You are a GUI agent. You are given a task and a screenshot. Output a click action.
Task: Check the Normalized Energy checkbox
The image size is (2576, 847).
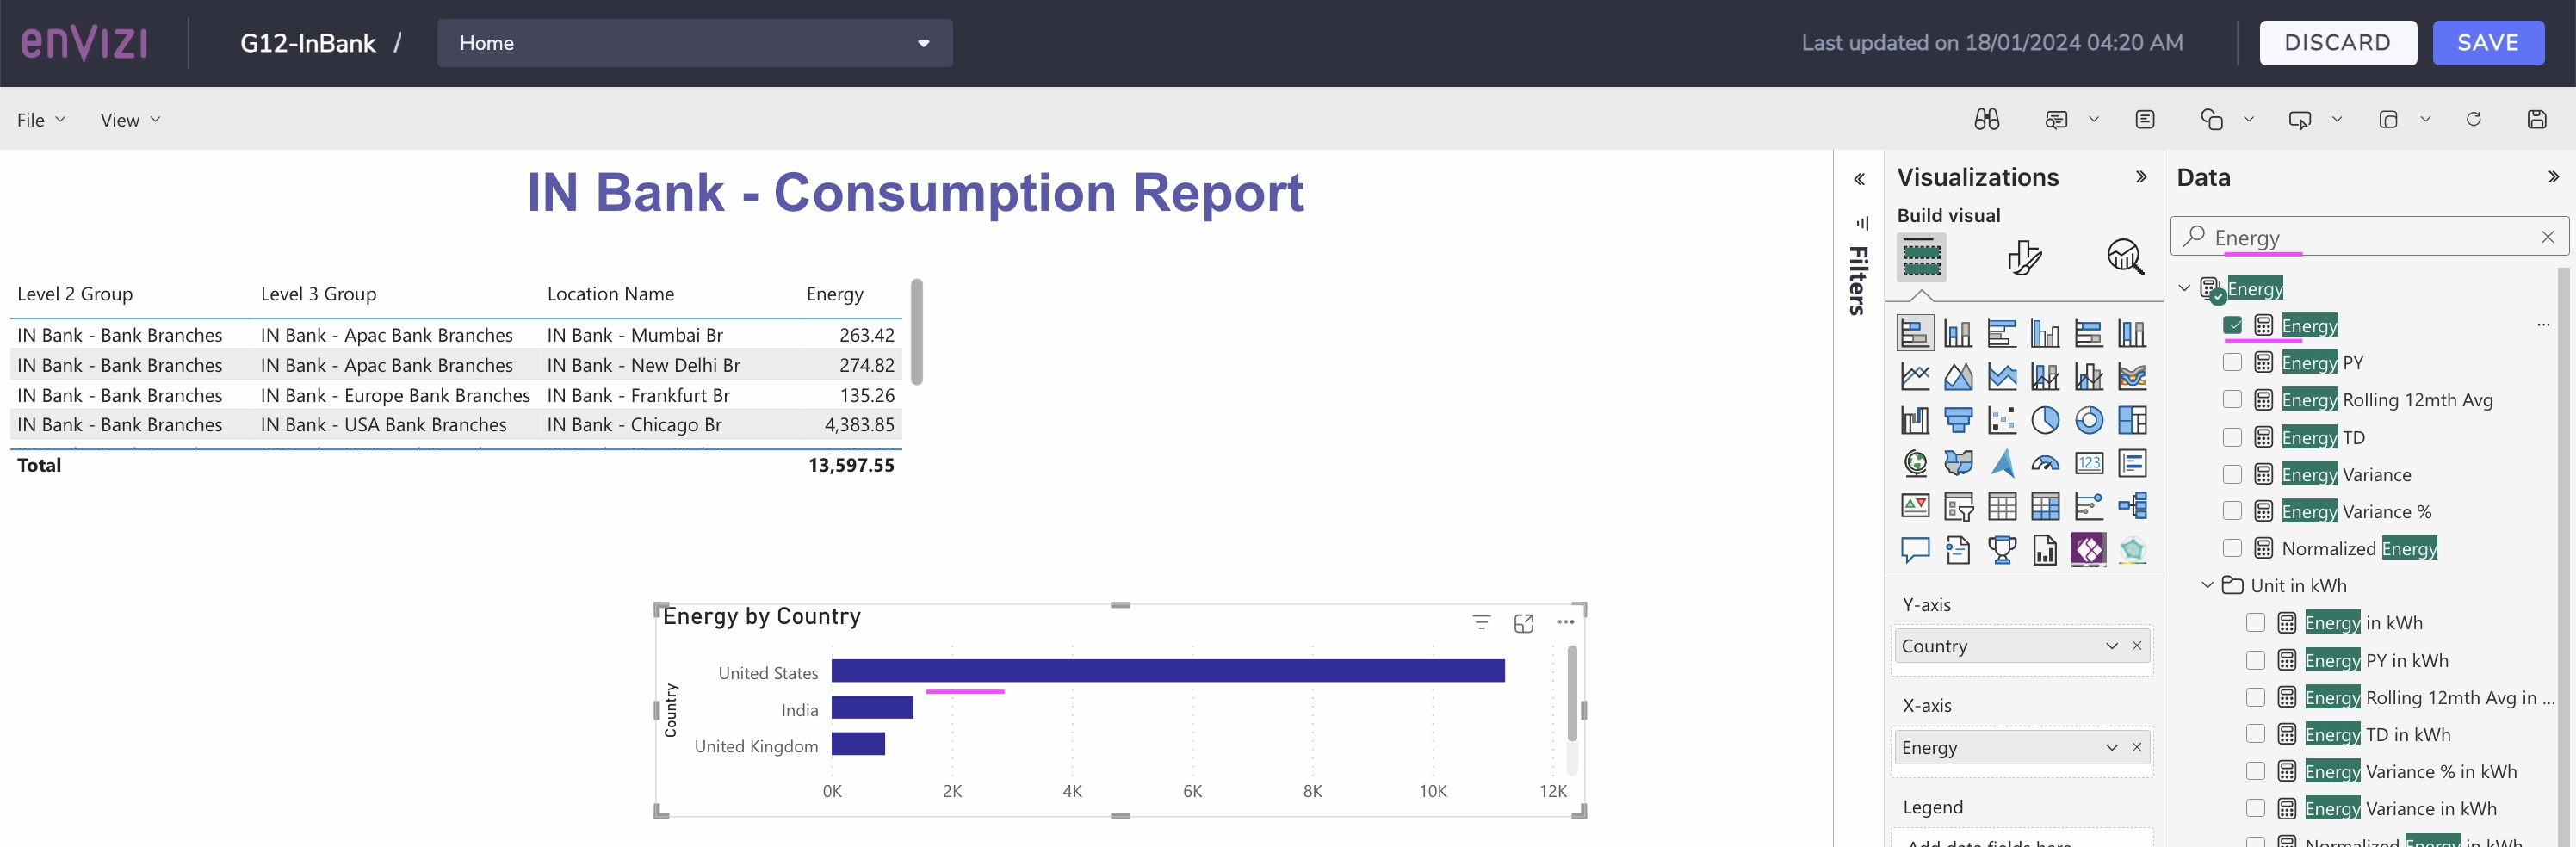(2232, 548)
